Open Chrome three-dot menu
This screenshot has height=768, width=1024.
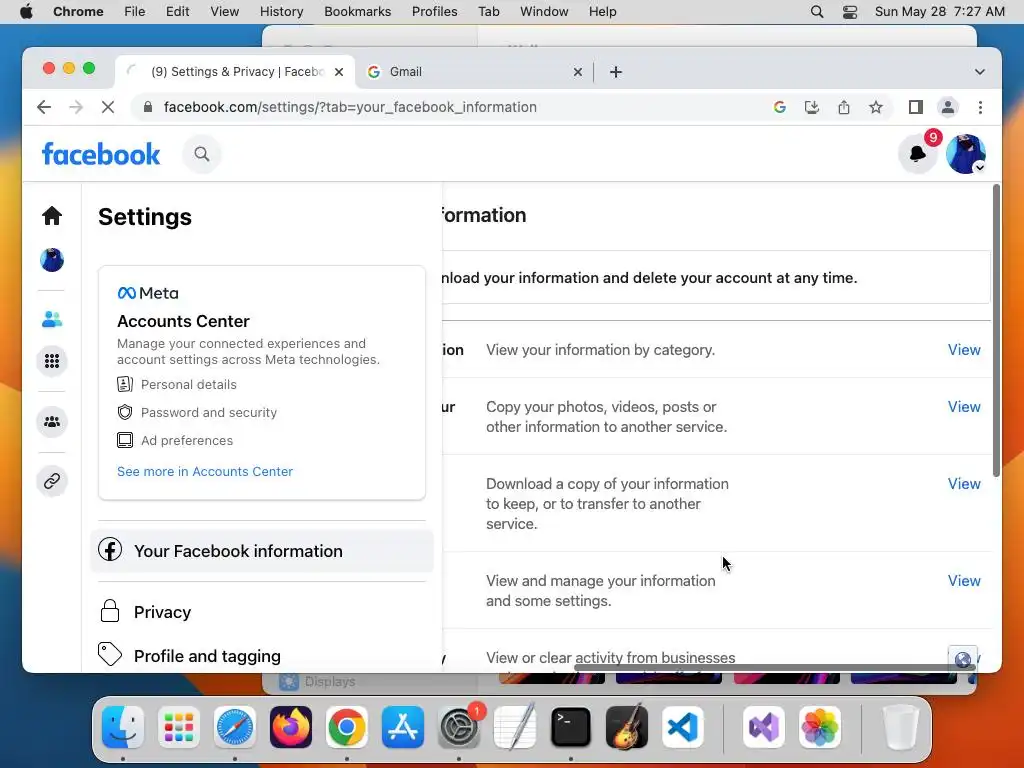[980, 107]
